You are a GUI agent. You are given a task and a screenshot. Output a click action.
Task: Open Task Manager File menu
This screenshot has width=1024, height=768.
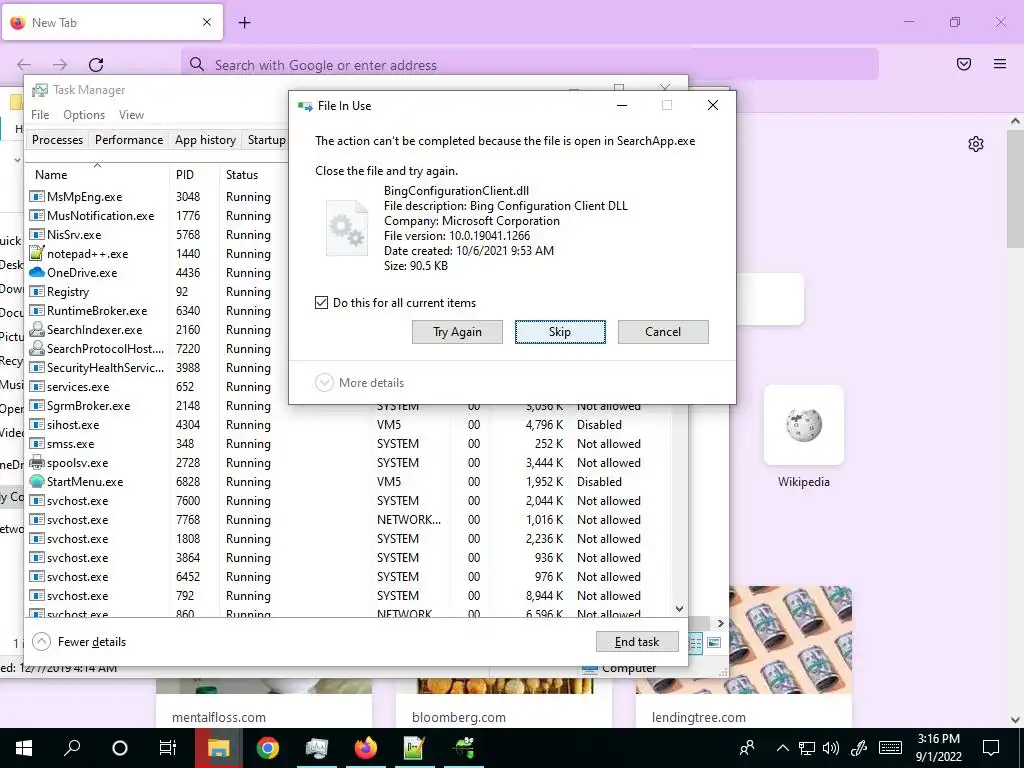click(x=40, y=114)
